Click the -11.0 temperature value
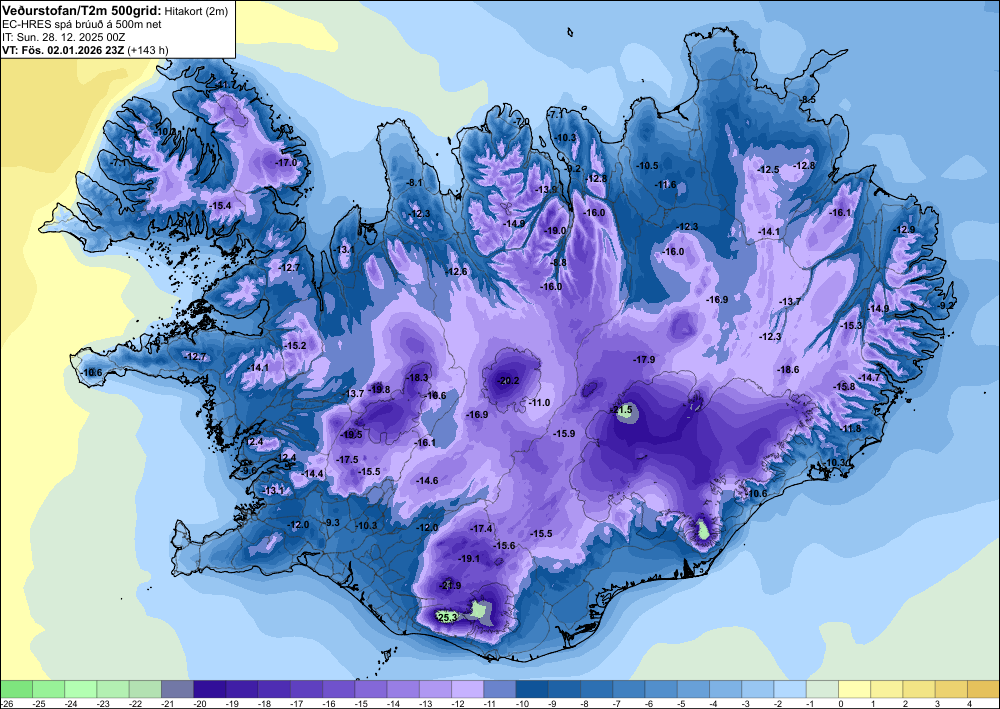 pos(540,402)
